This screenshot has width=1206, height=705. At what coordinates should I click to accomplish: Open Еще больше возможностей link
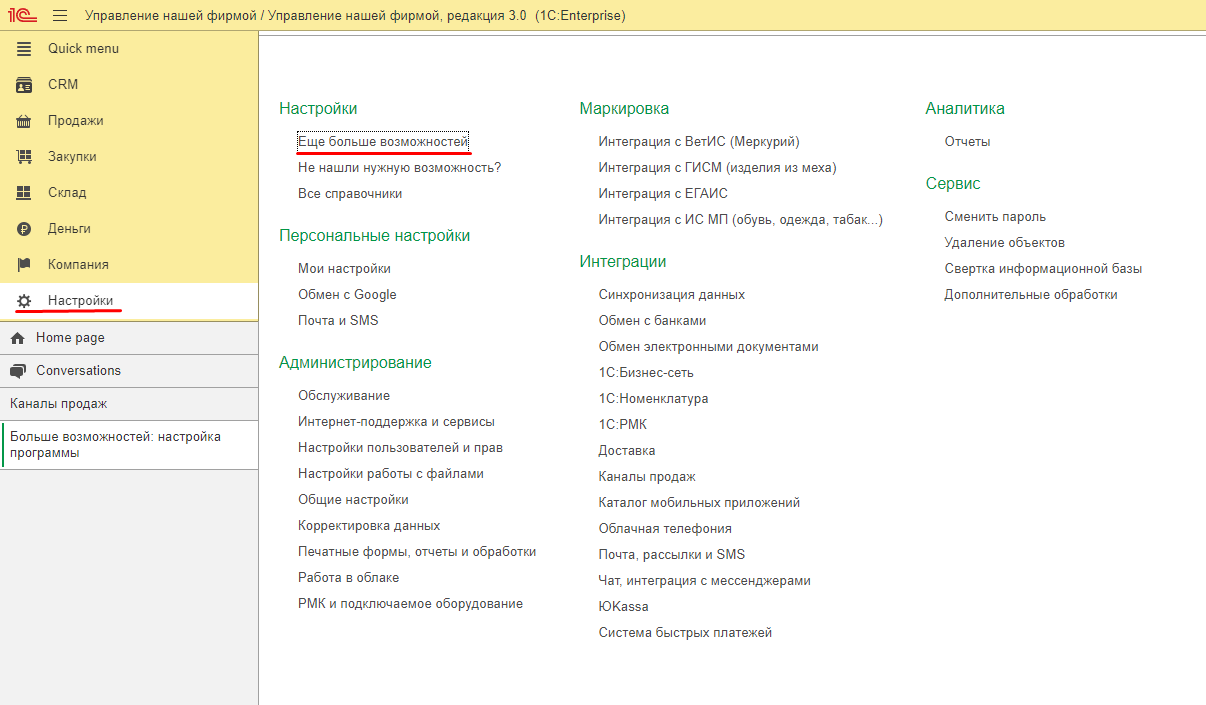(x=383, y=142)
